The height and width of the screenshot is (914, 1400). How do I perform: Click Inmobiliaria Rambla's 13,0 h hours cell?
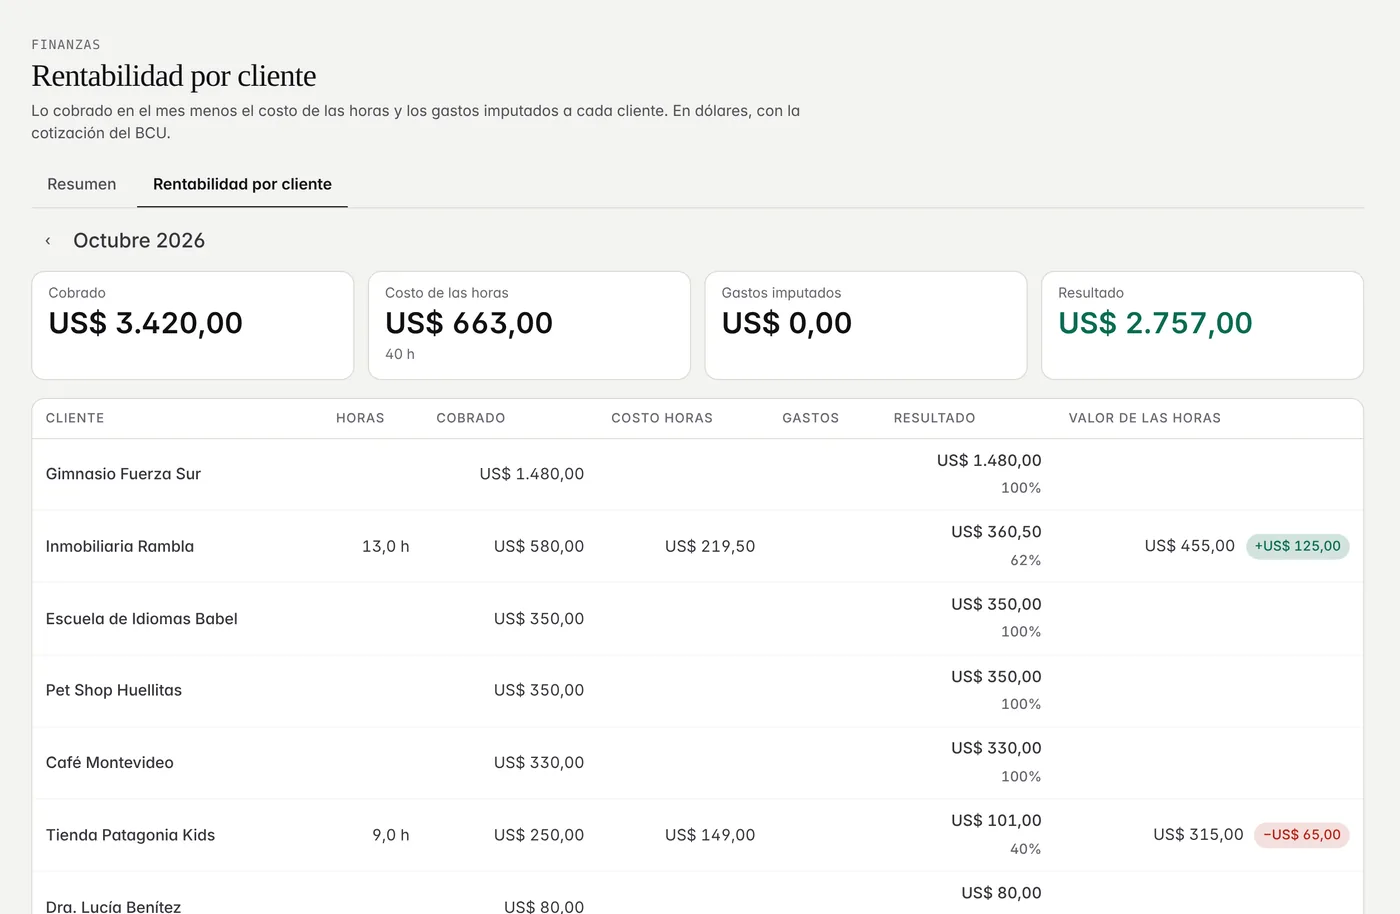coord(386,546)
